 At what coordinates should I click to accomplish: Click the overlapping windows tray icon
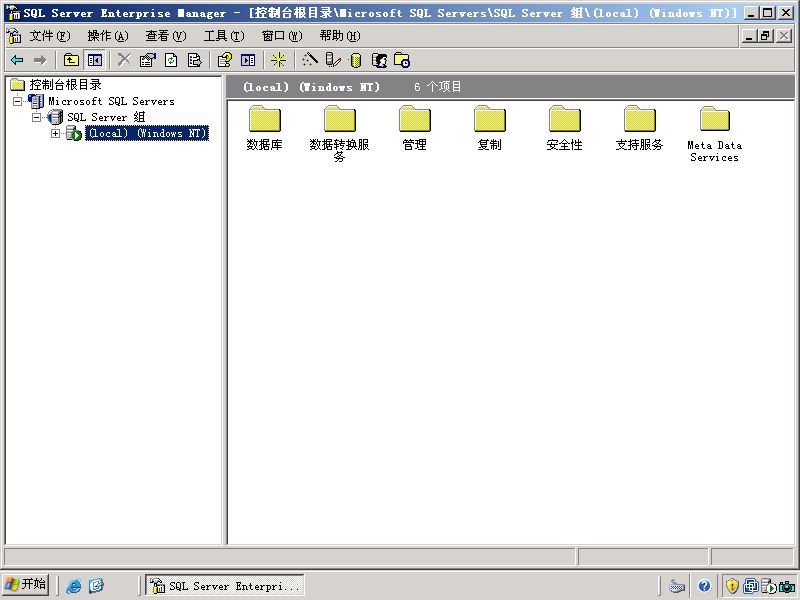click(751, 586)
